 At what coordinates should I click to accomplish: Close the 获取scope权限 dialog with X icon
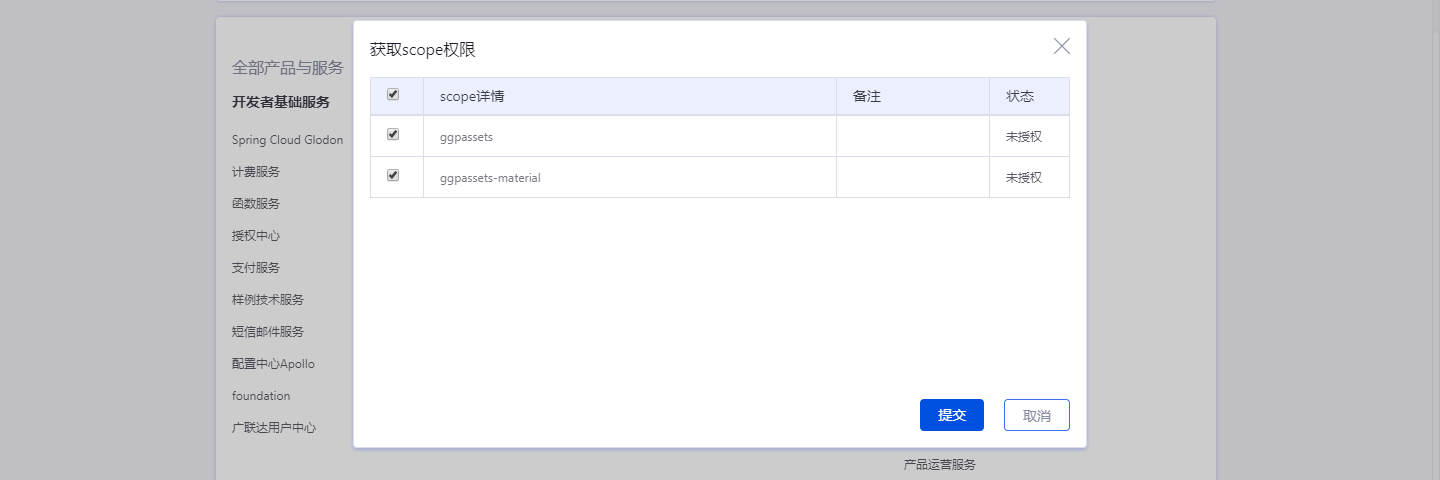(1061, 46)
